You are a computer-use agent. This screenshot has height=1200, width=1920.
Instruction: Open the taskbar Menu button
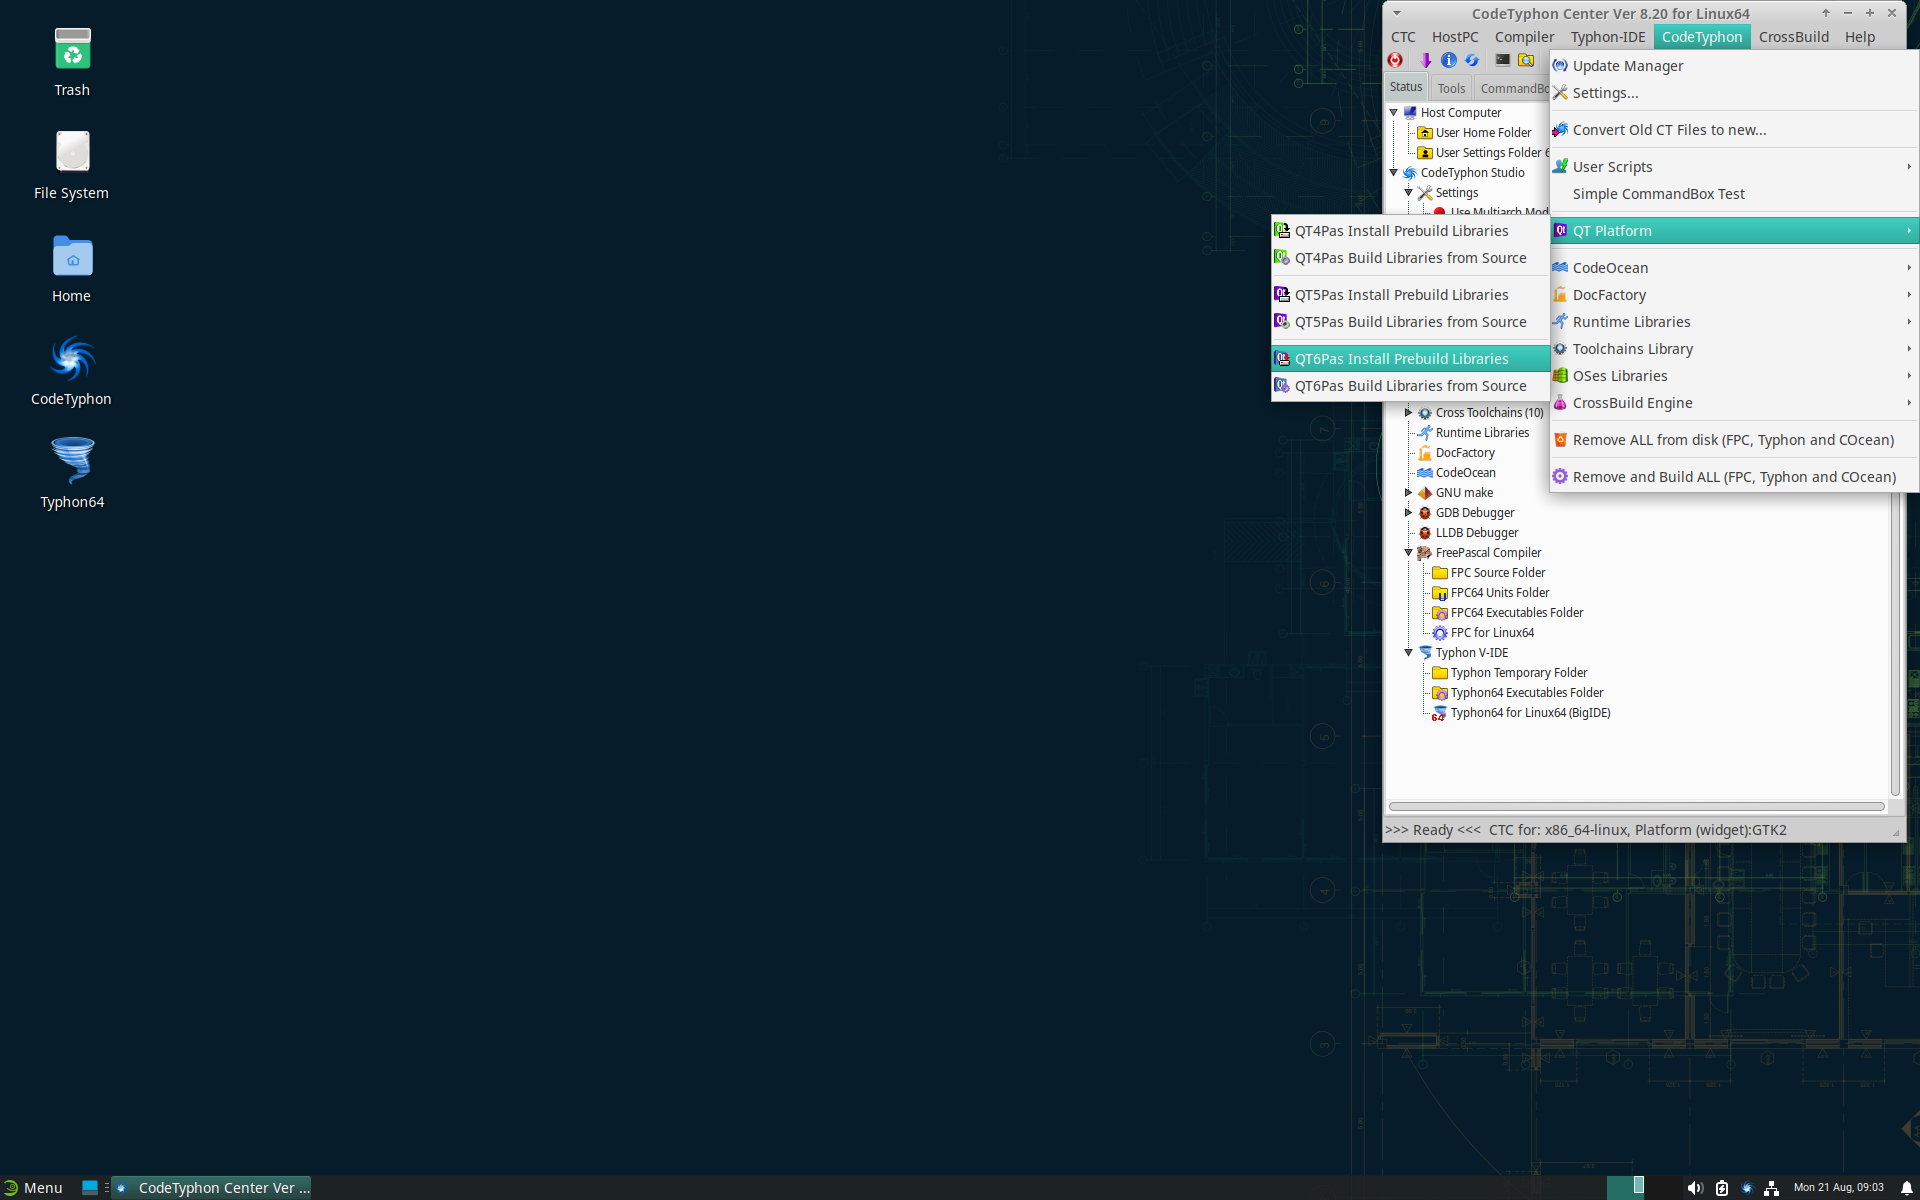pos(33,1188)
